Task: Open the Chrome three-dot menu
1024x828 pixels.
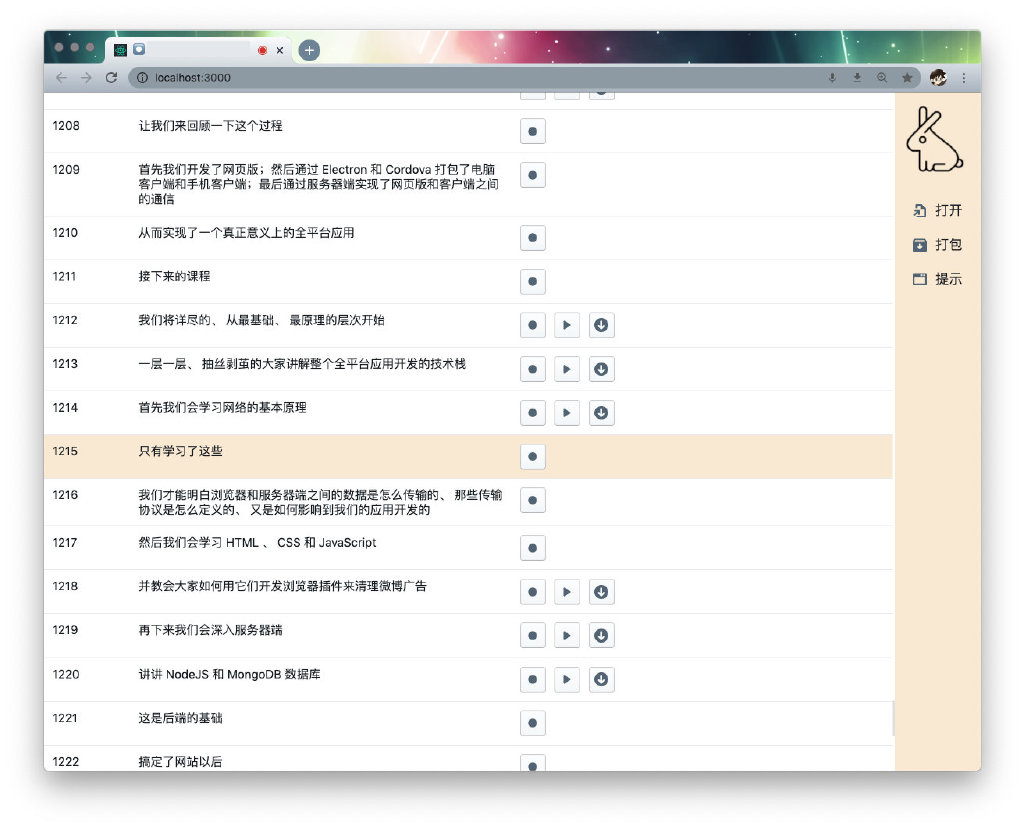Action: 962,77
